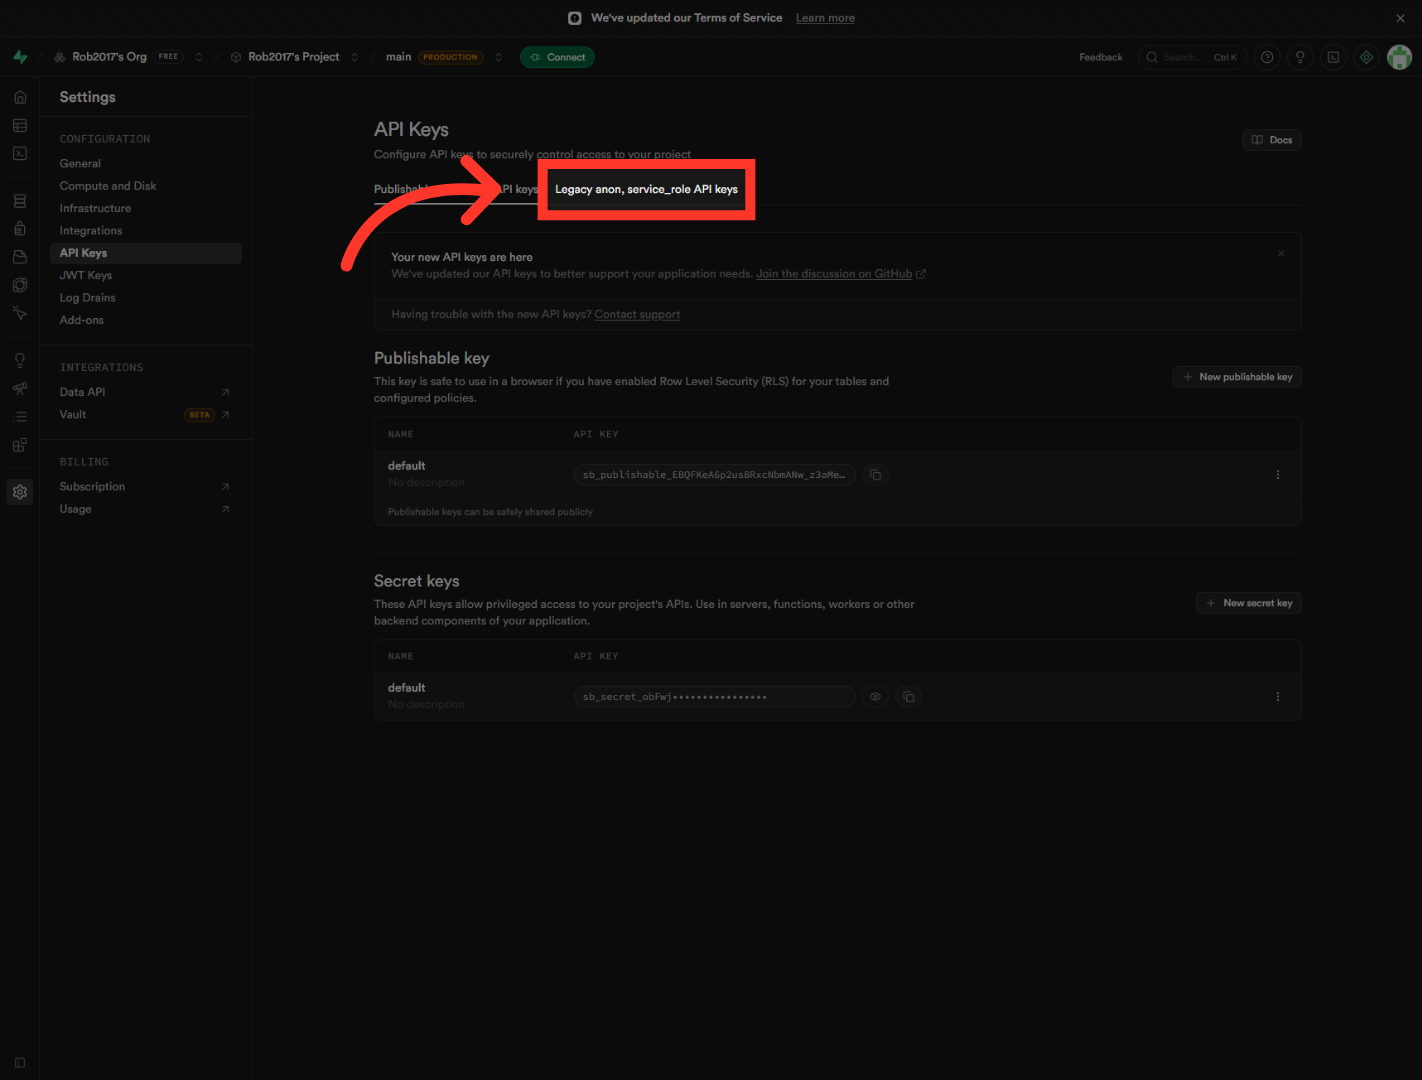The height and width of the screenshot is (1080, 1422).
Task: Click Learn more in Terms banner
Action: pos(825,18)
